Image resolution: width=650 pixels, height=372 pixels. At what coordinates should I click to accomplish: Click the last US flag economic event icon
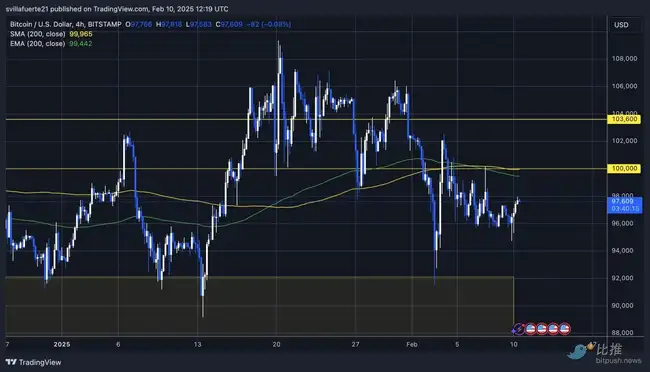click(565, 329)
